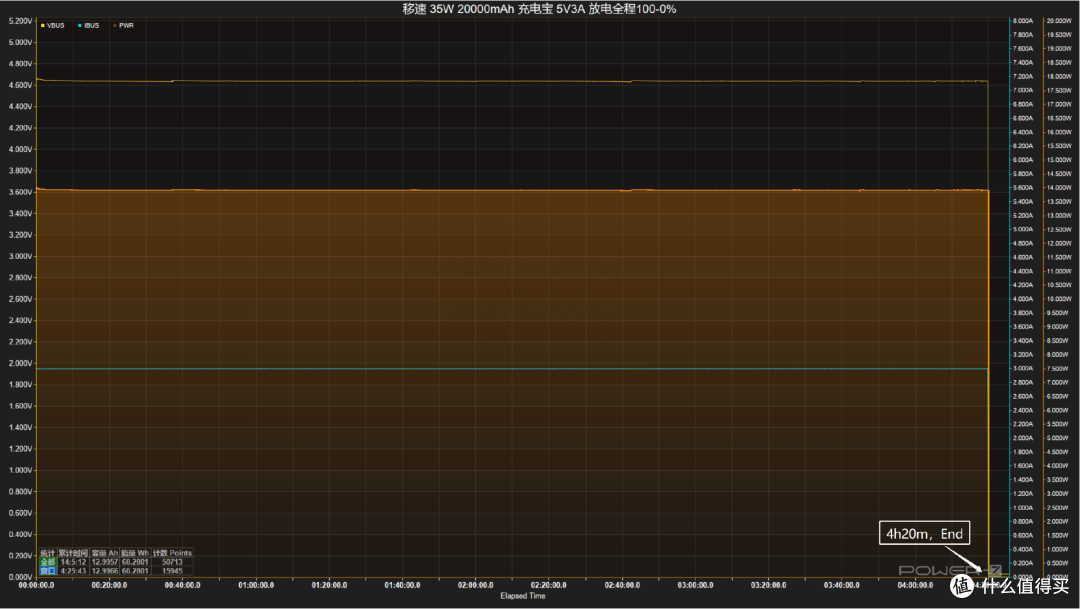Viewport: 1080px width, 609px height.
Task: Click the 4:25:43 window time cell
Action: (73, 570)
